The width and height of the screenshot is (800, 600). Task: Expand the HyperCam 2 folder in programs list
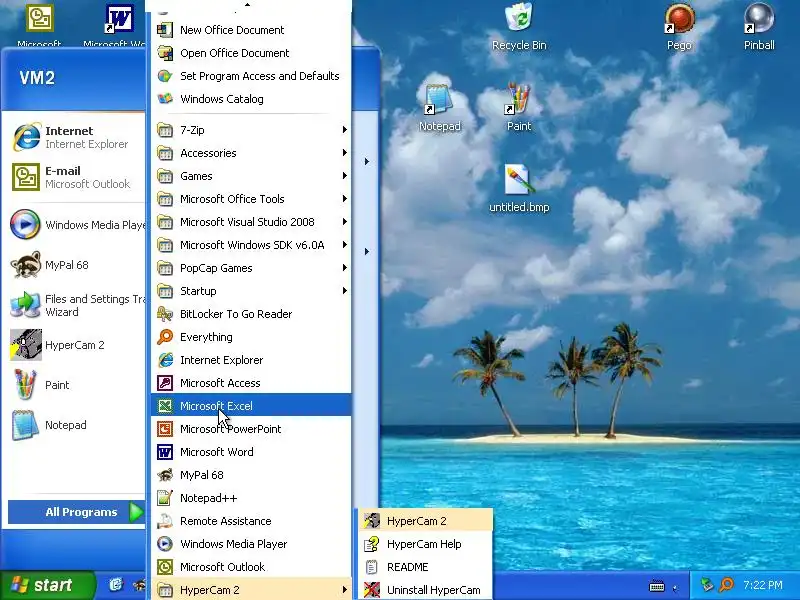[251, 589]
